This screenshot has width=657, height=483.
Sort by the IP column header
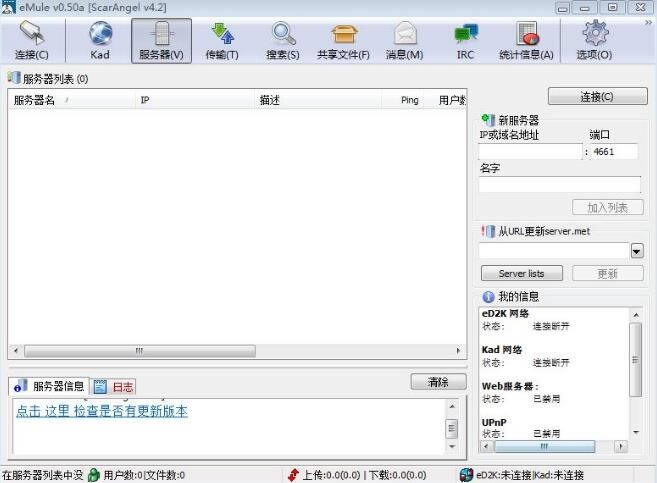[x=194, y=100]
